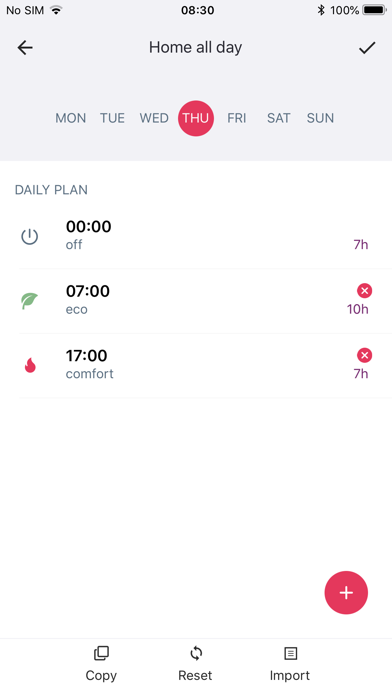The image size is (392, 696).
Task: Tap the back arrow icon
Action: pyautogui.click(x=25, y=47)
